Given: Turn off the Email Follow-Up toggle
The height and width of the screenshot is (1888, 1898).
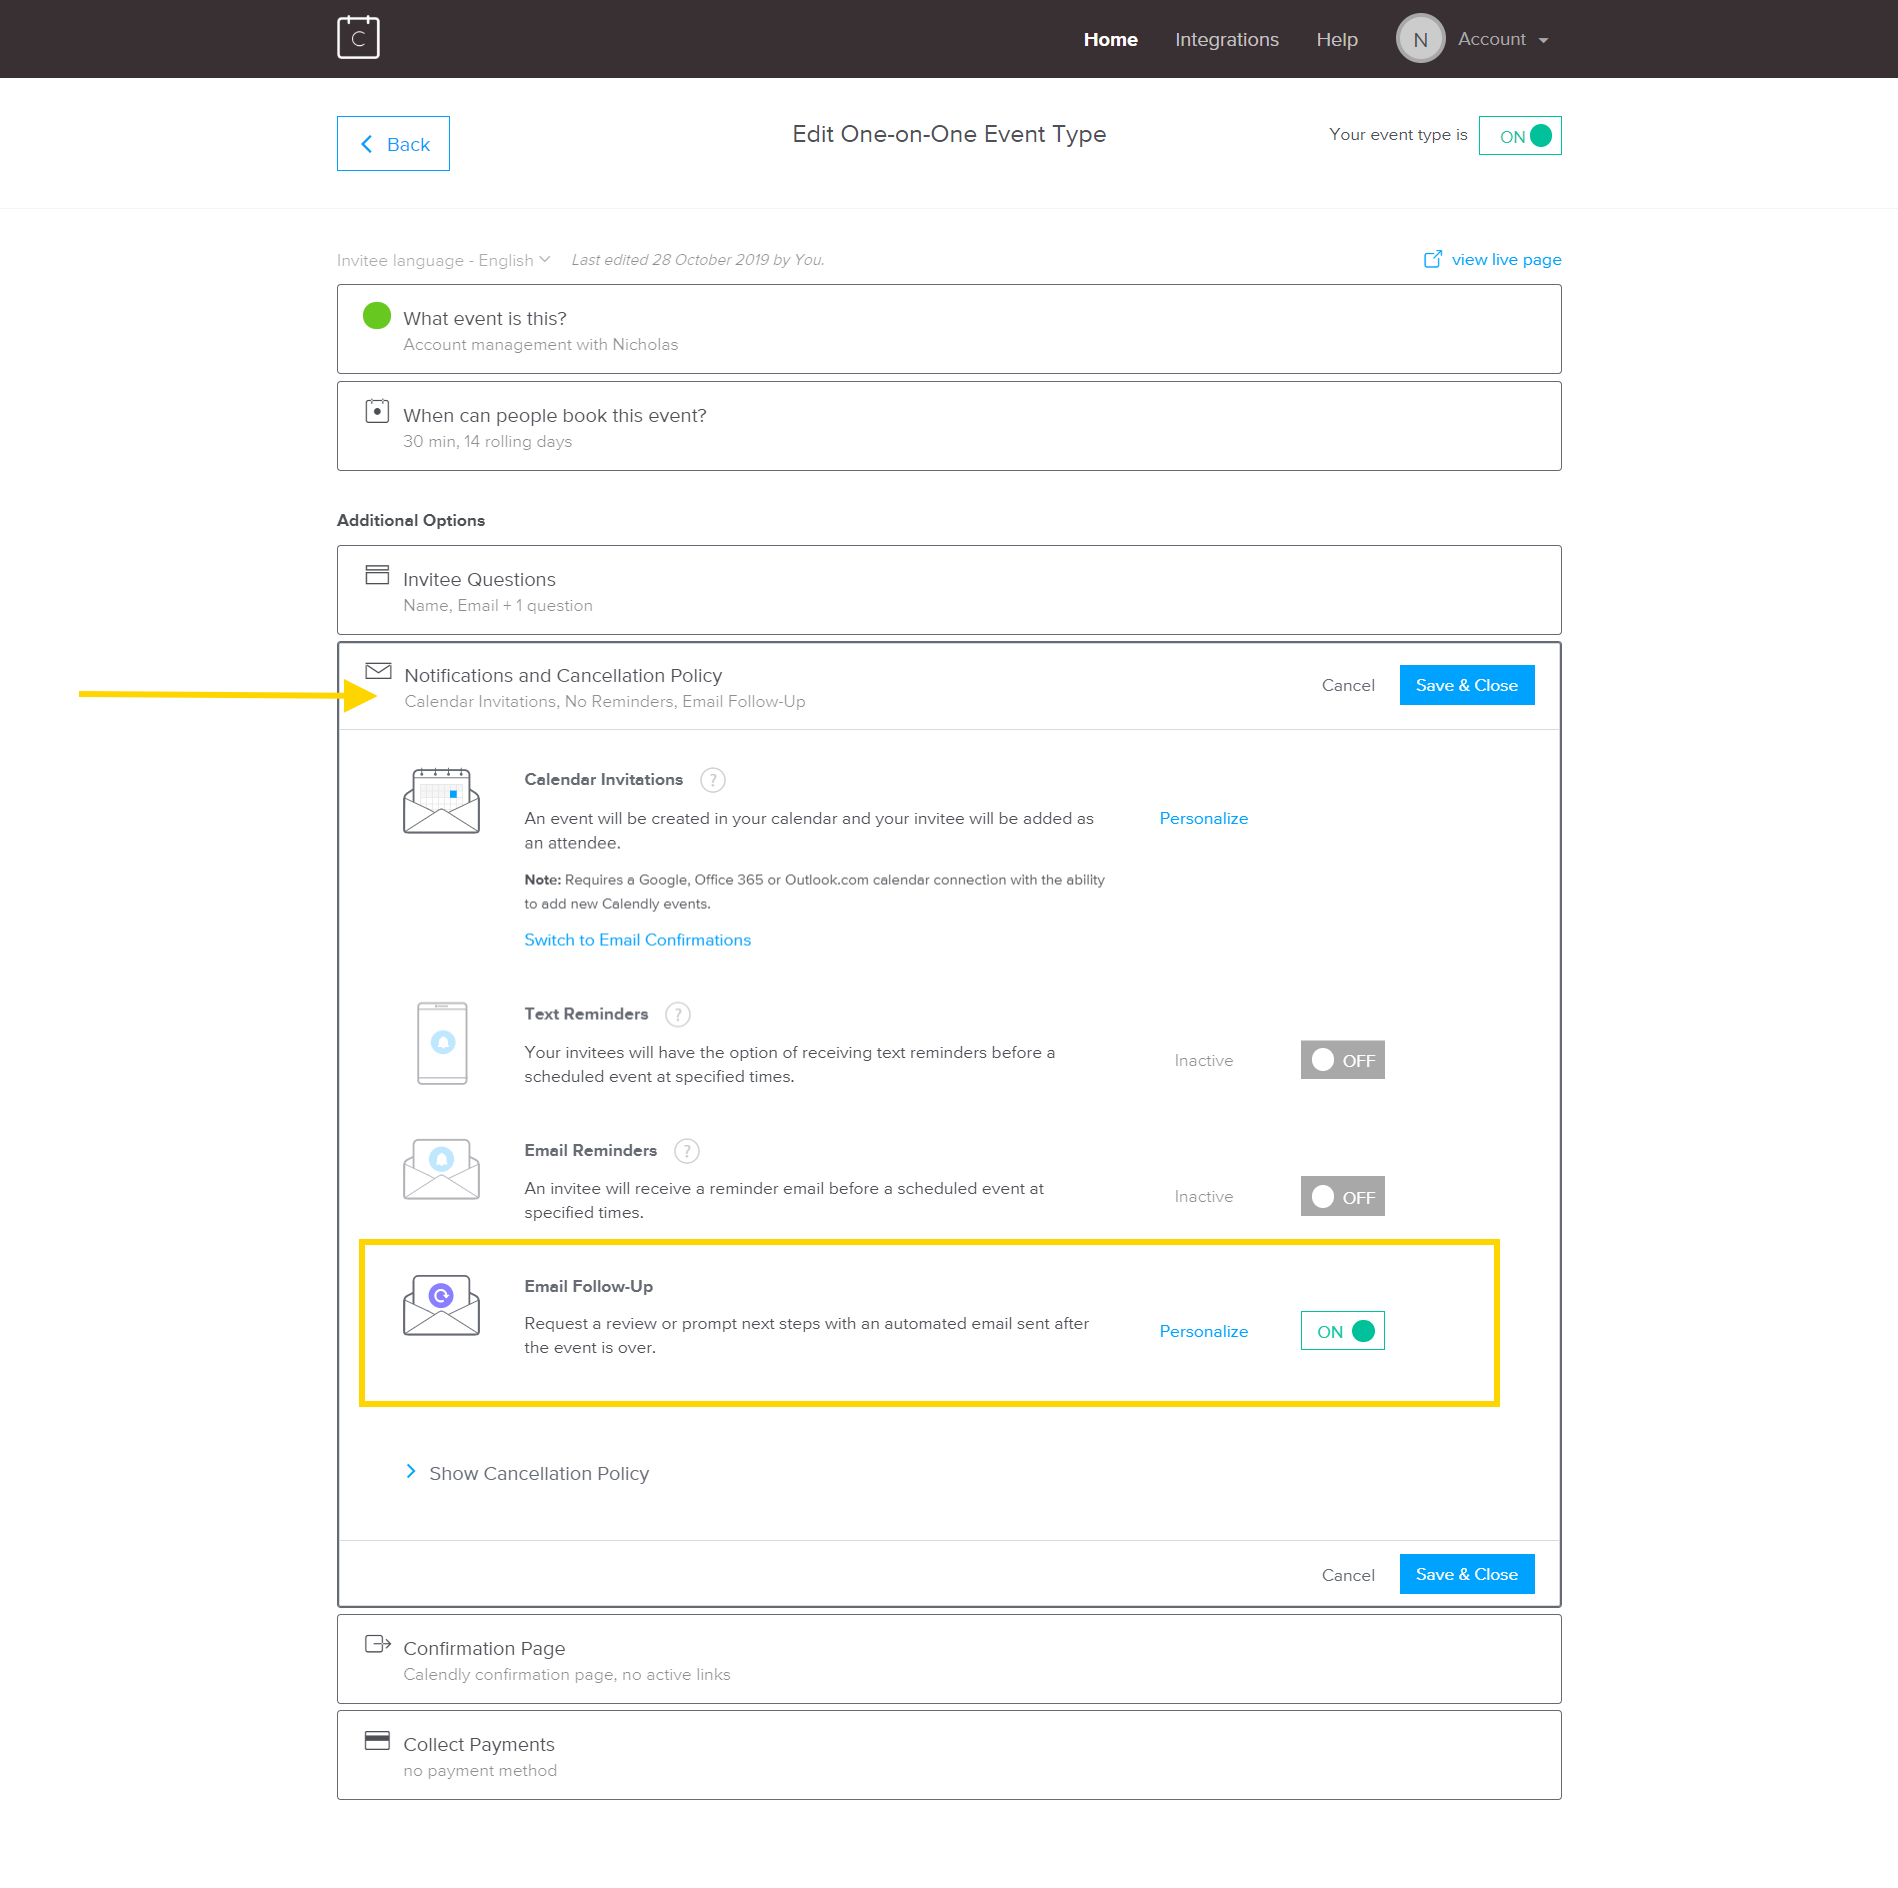Looking at the screenshot, I should [x=1342, y=1331].
